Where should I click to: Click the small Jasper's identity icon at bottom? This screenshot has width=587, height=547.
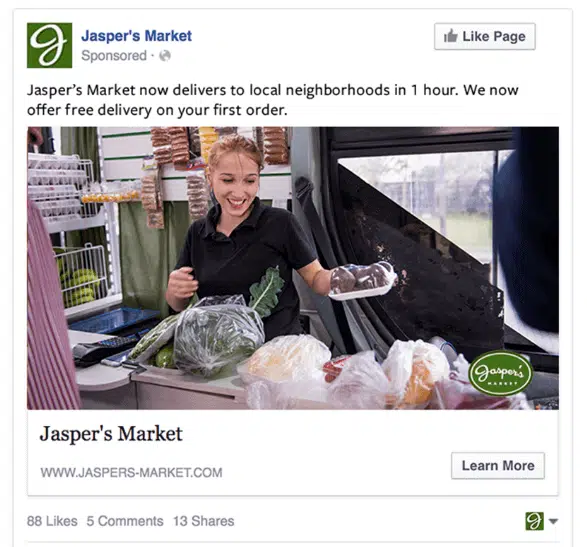coord(534,521)
